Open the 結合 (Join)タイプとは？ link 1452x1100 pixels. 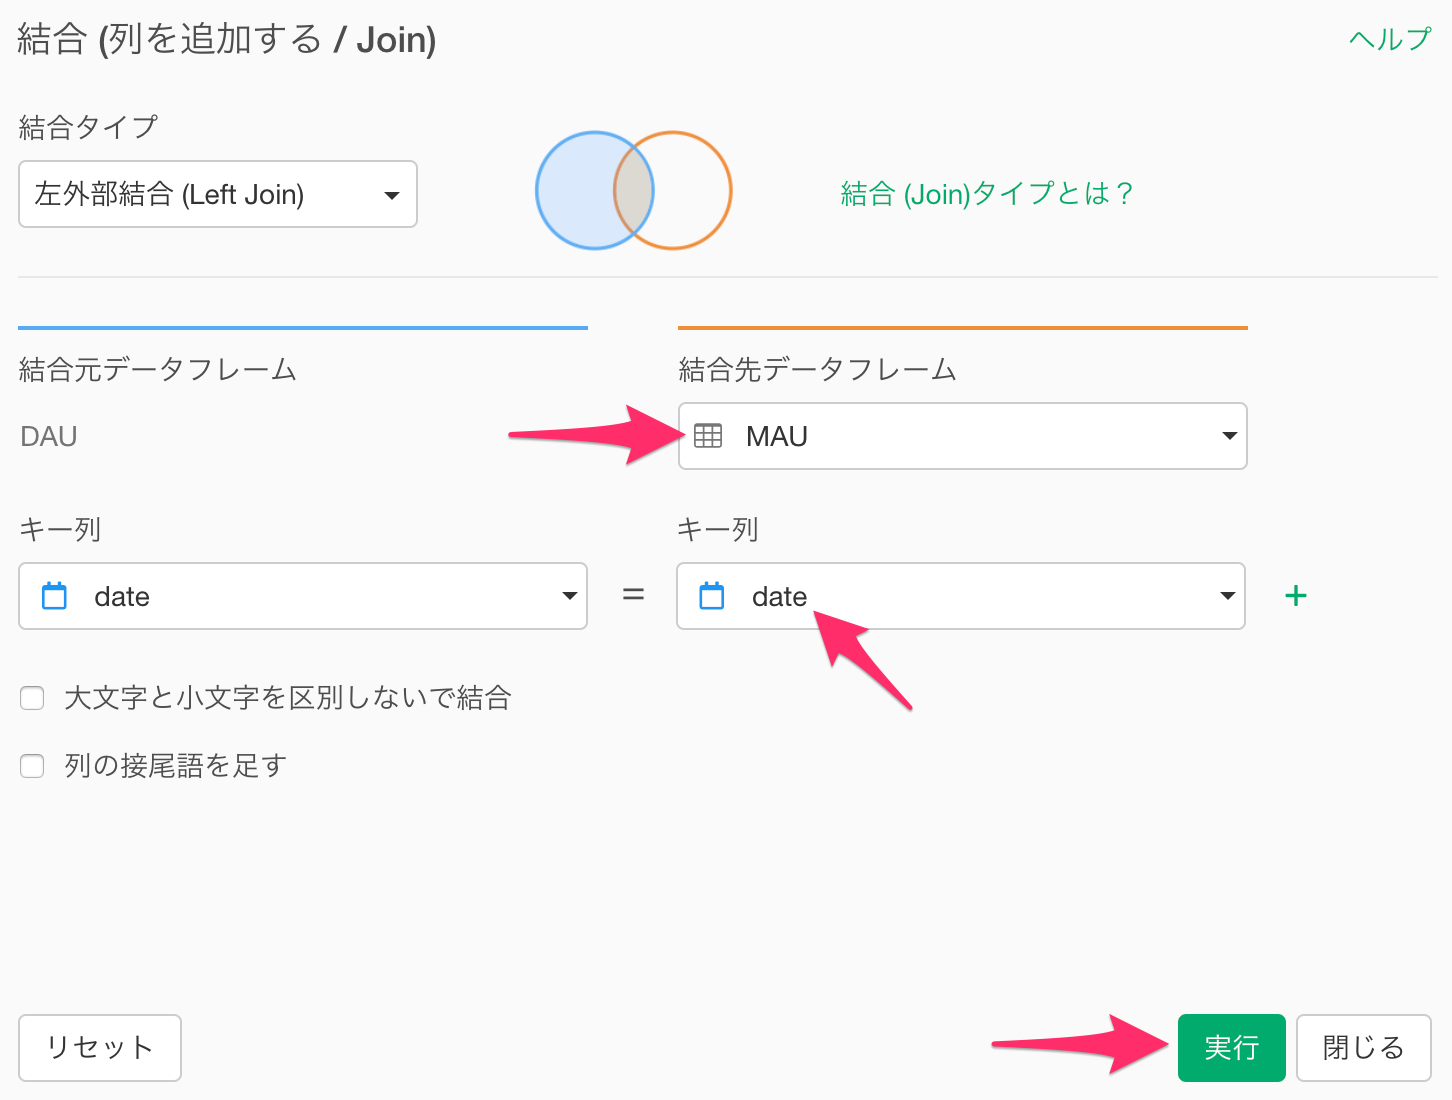(986, 193)
